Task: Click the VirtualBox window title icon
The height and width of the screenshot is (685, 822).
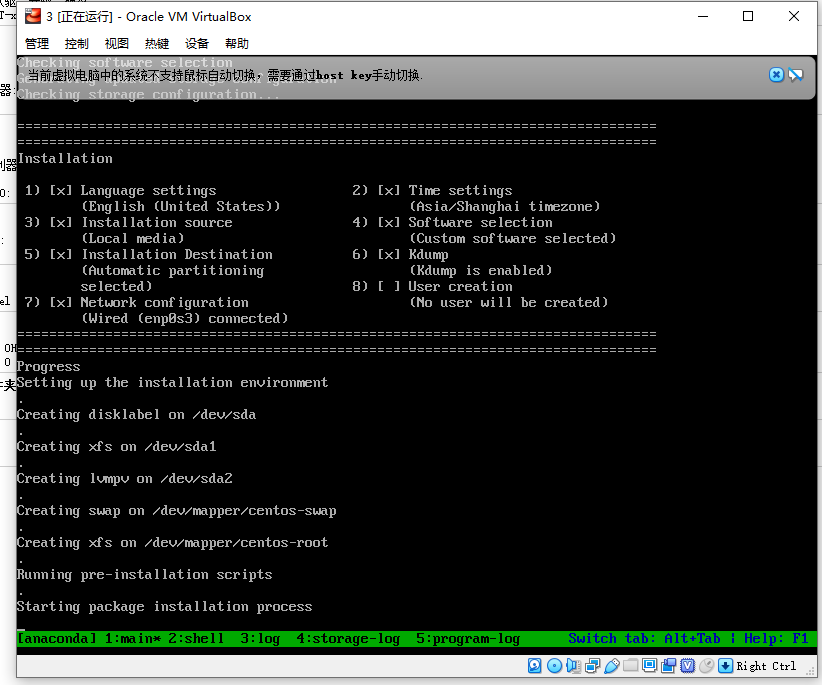Action: click(33, 16)
